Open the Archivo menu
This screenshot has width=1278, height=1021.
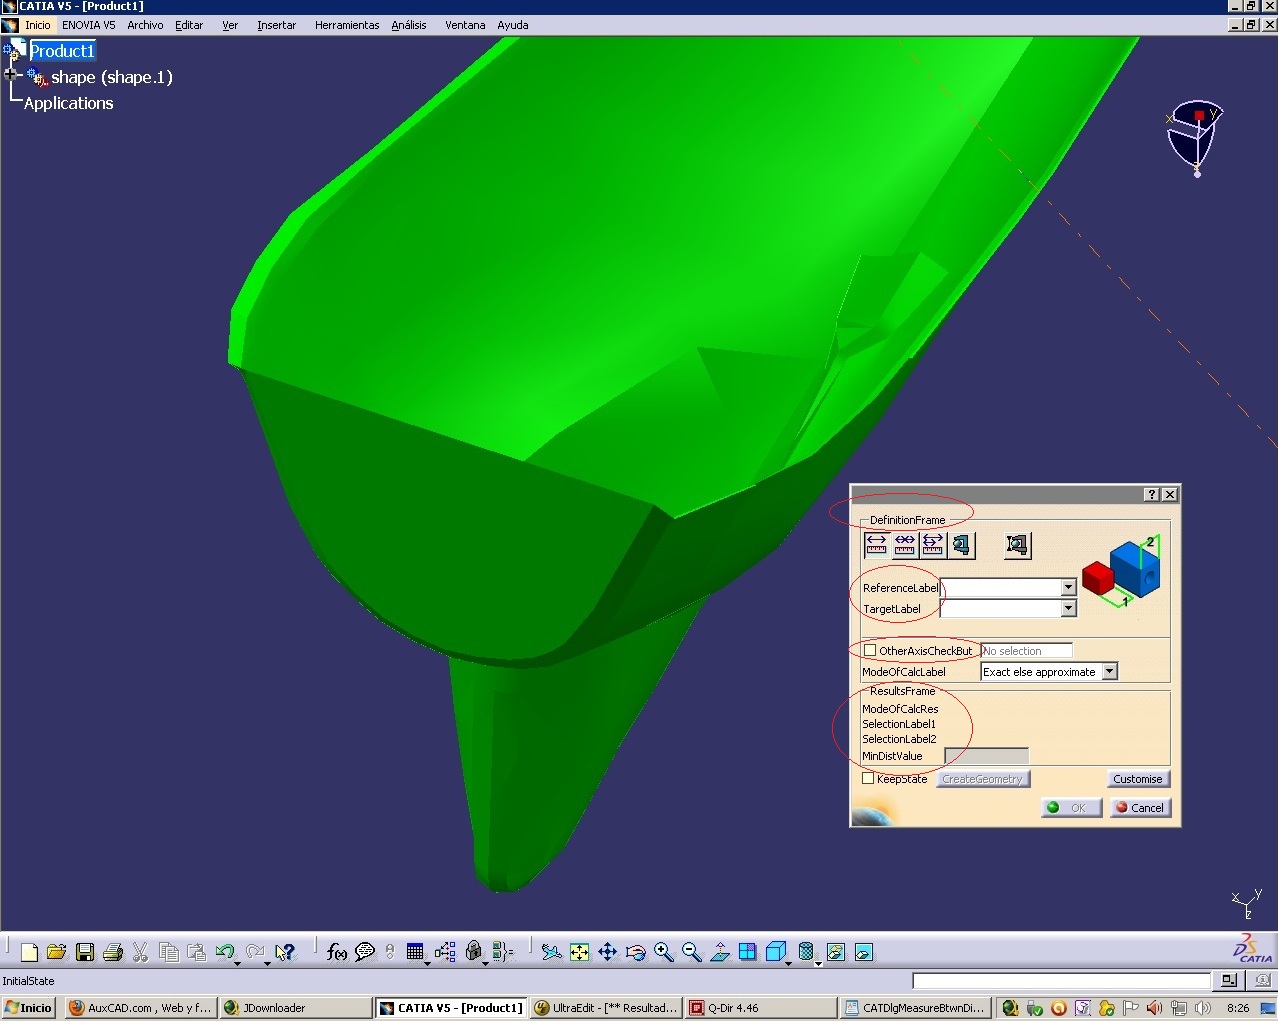coord(145,25)
